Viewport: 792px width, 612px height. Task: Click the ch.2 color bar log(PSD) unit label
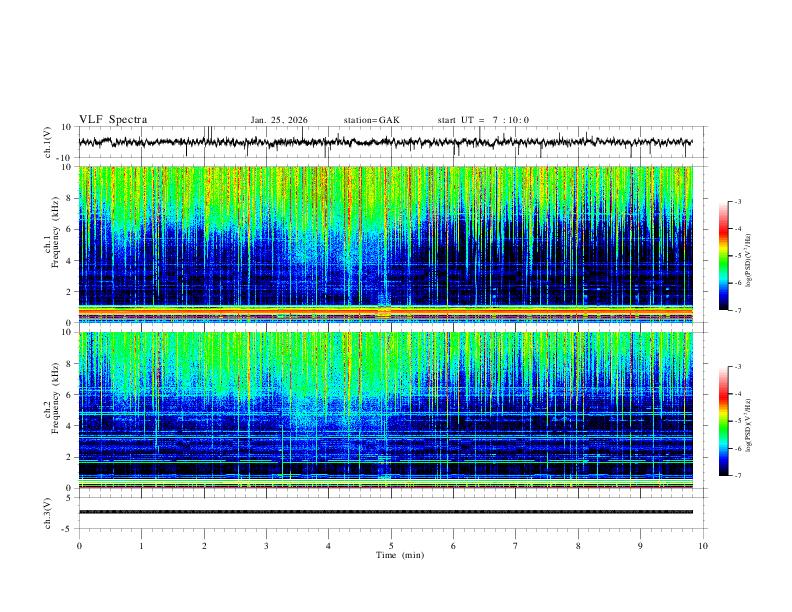tap(748, 426)
